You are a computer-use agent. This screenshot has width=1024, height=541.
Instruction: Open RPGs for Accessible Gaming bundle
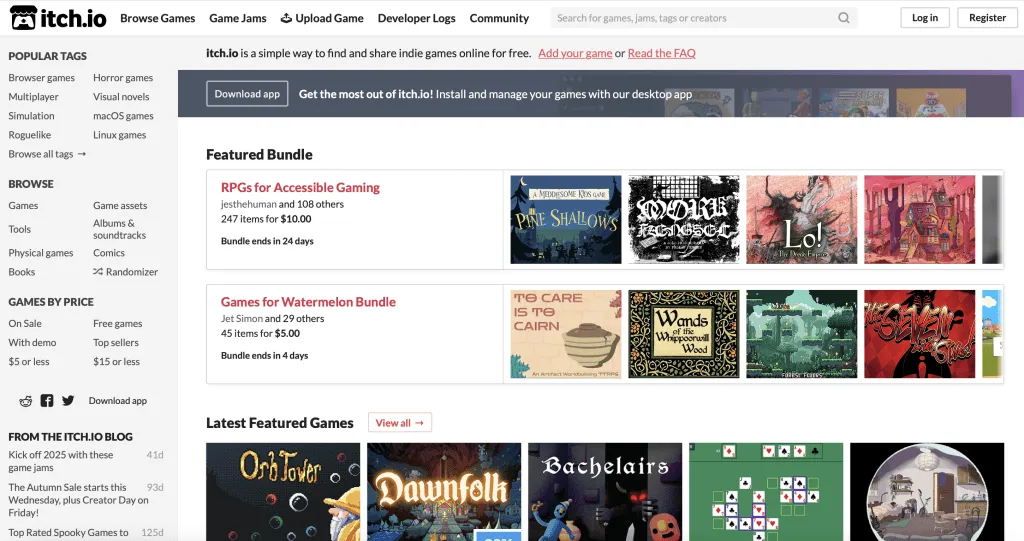point(300,188)
